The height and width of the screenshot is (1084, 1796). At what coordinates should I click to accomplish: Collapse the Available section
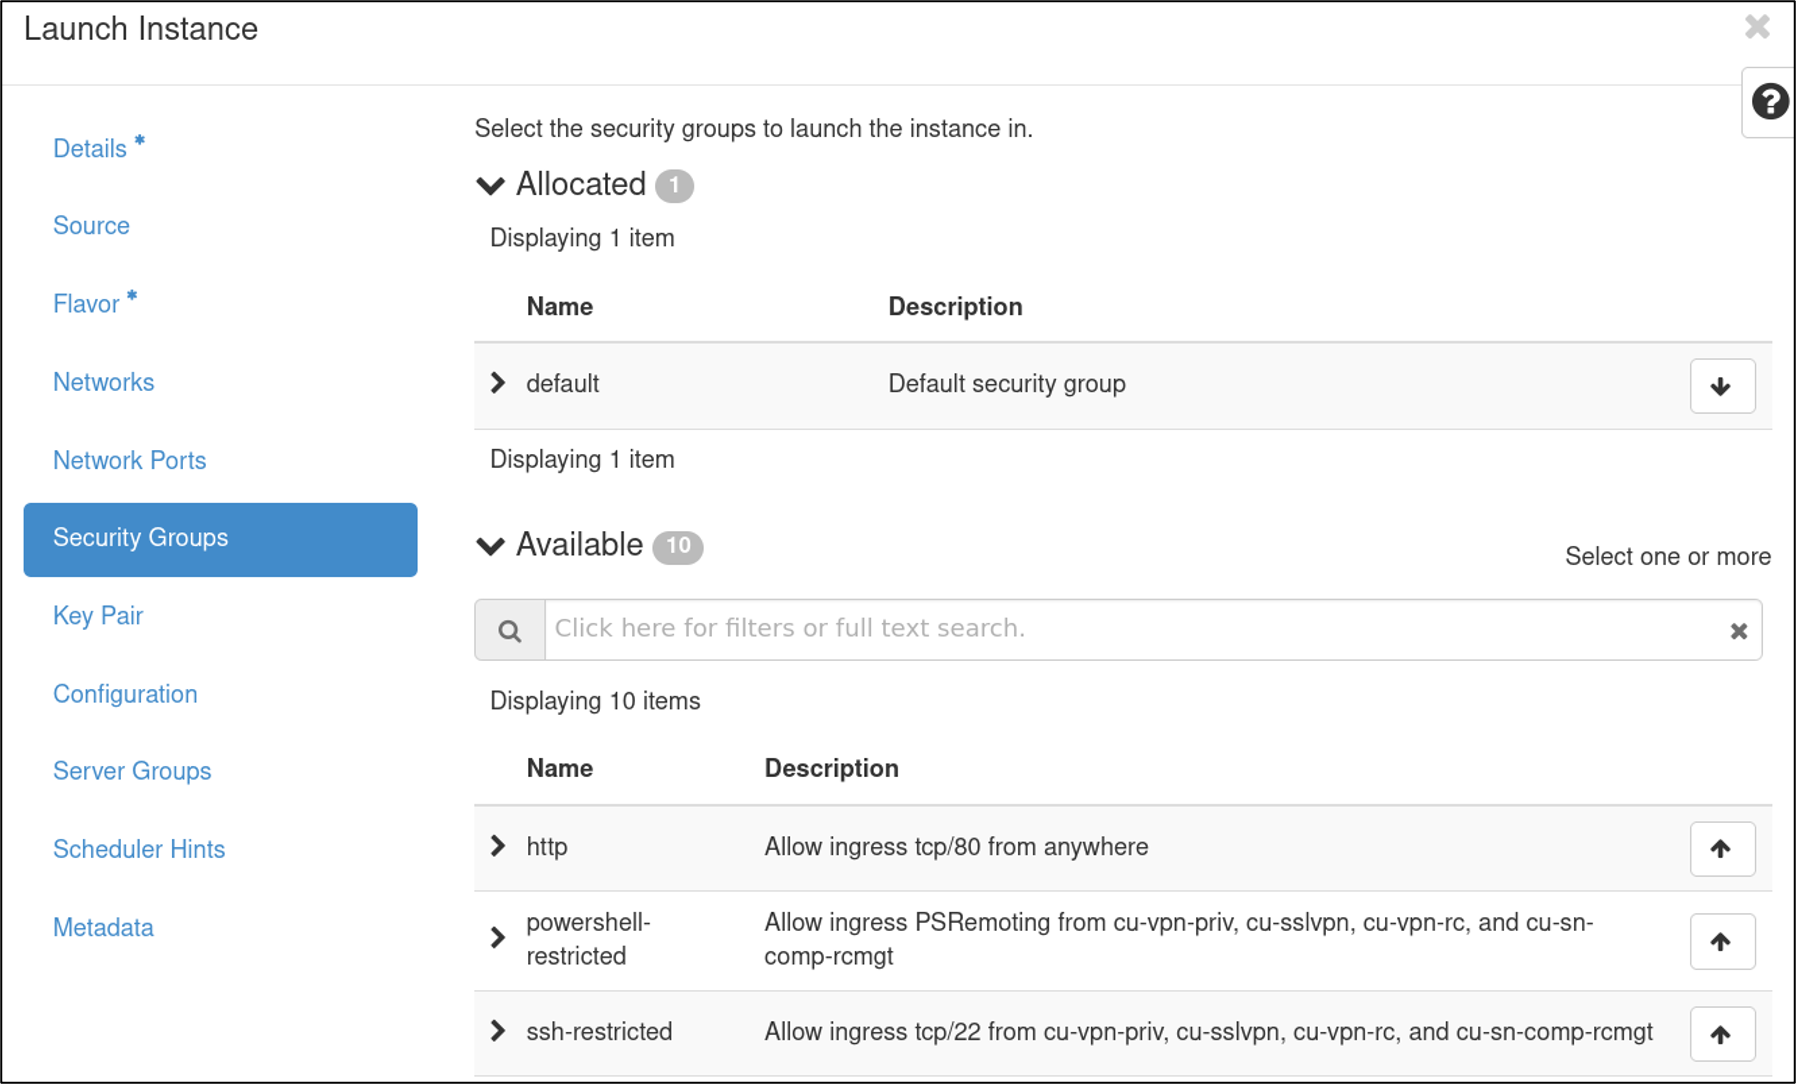pos(490,546)
